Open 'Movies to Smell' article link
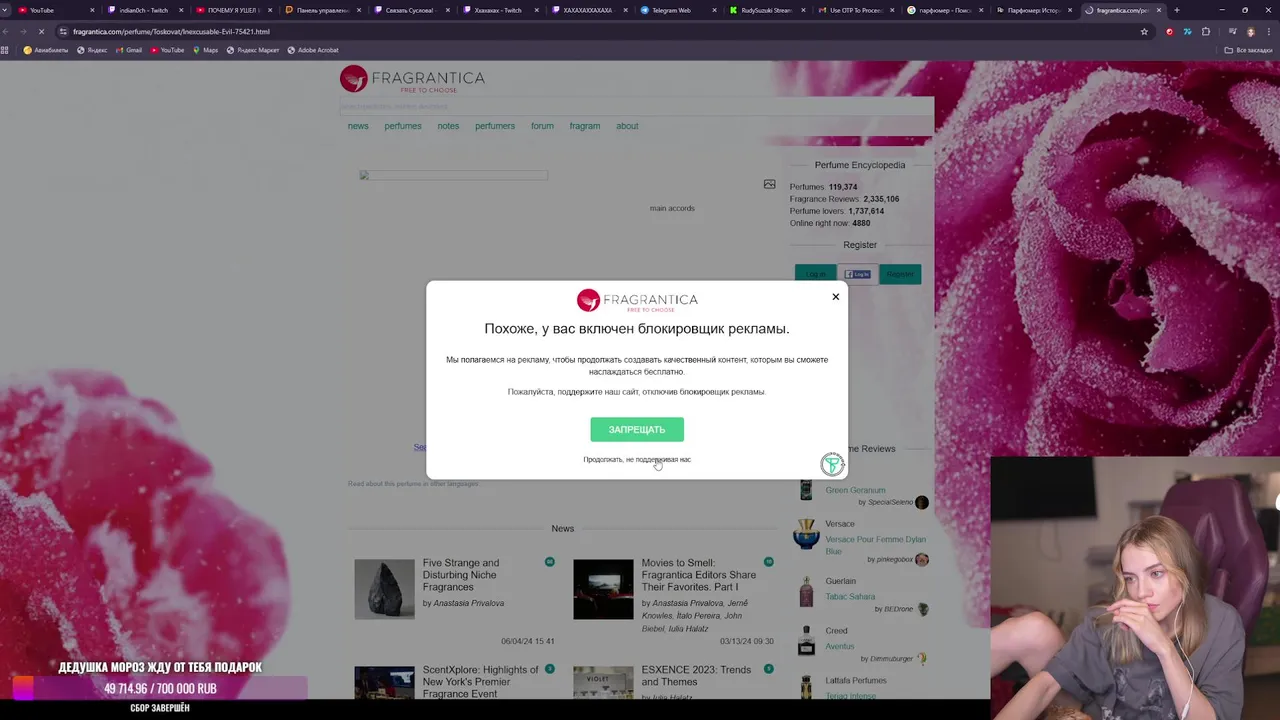This screenshot has height=720, width=1280. pyautogui.click(x=699, y=575)
